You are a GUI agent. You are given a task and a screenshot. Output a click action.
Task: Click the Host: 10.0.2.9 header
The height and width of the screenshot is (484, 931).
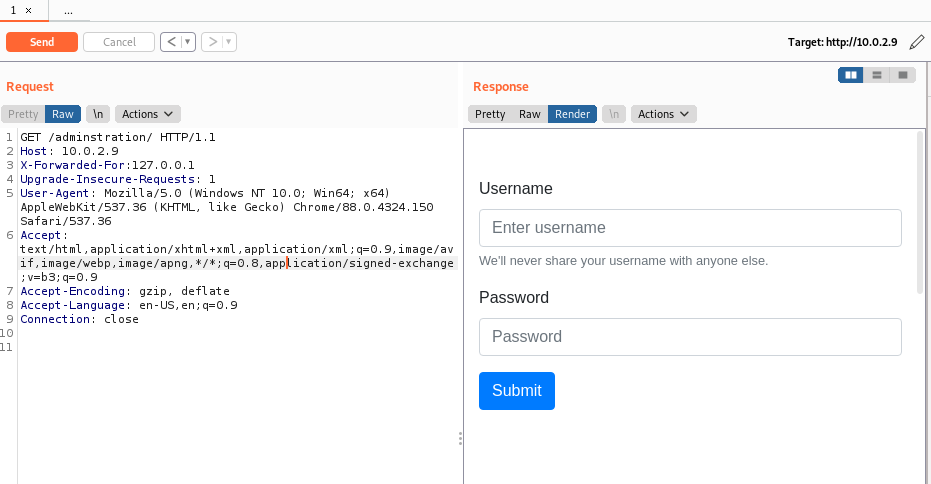point(69,151)
